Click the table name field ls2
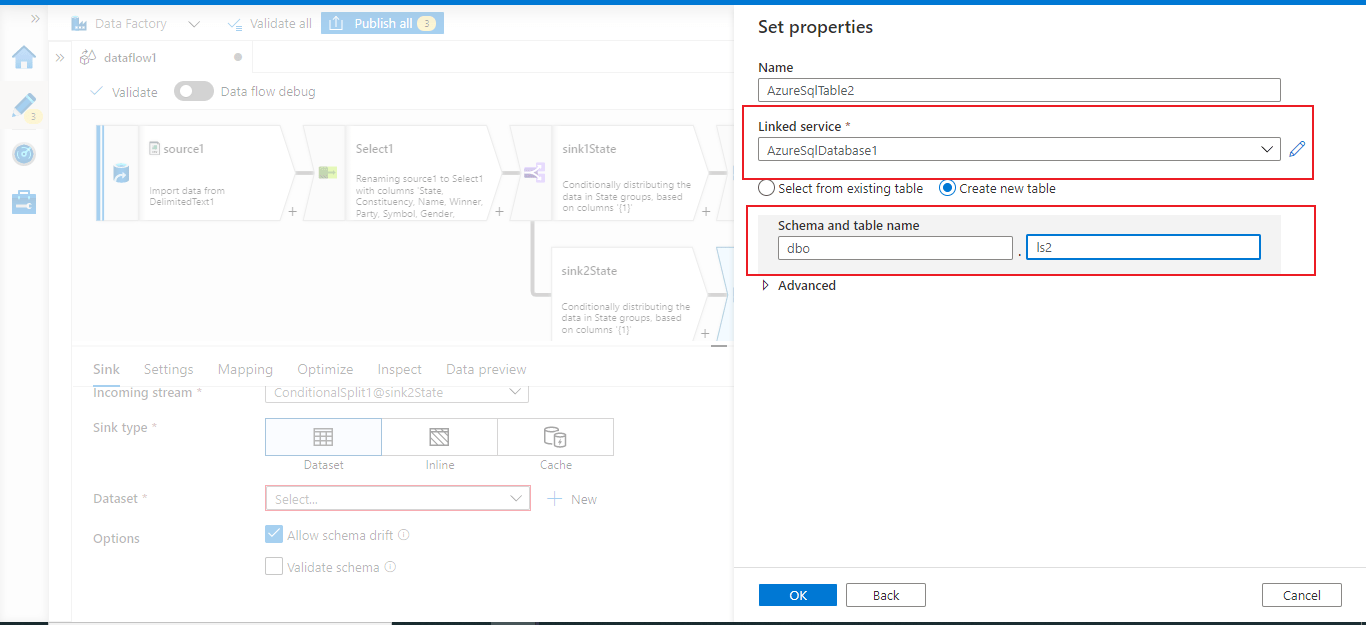Image resolution: width=1366 pixels, height=625 pixels. tap(1143, 247)
